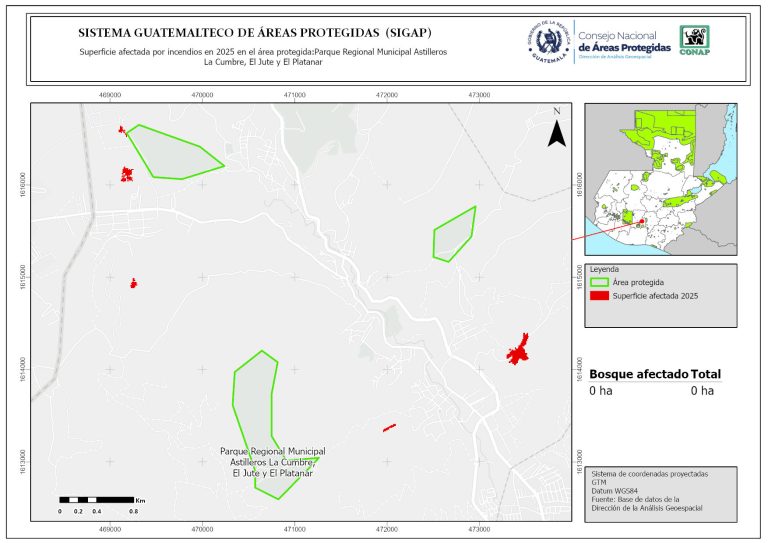The width and height of the screenshot is (768, 543).
Task: Click the kilometer scale bar
Action: pos(96,498)
